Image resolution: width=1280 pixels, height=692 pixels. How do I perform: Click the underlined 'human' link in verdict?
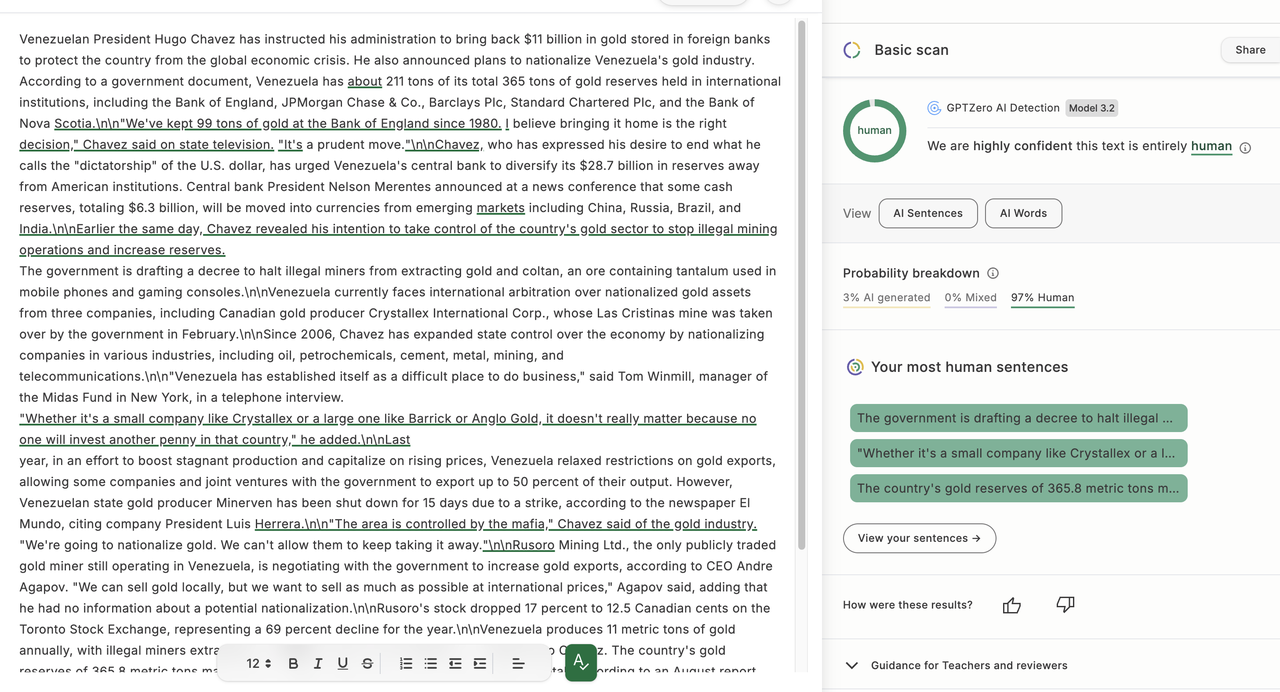[1211, 146]
